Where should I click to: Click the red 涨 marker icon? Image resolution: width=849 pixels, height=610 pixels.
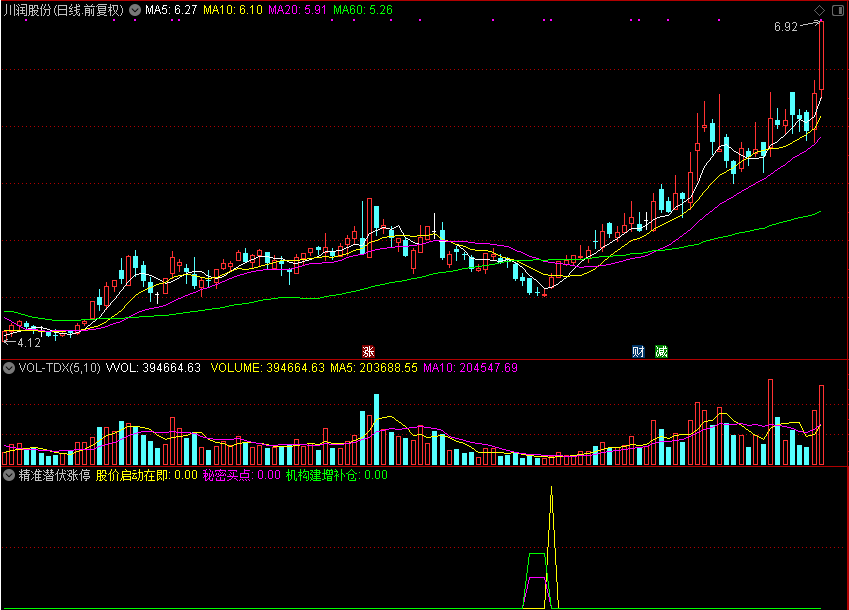(368, 351)
